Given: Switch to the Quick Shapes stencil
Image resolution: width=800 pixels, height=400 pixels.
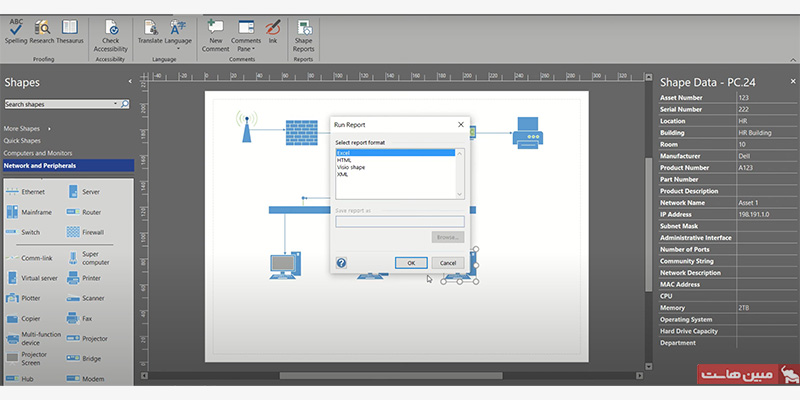Looking at the screenshot, I should point(22,141).
